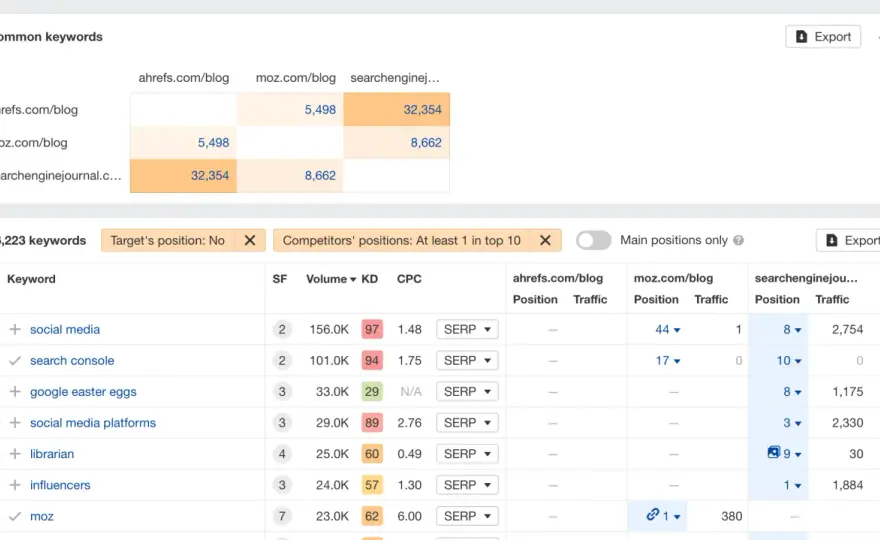
Task: Click 5,498 cell in ahrefs.com/blog matrix row
Action: [x=290, y=109]
